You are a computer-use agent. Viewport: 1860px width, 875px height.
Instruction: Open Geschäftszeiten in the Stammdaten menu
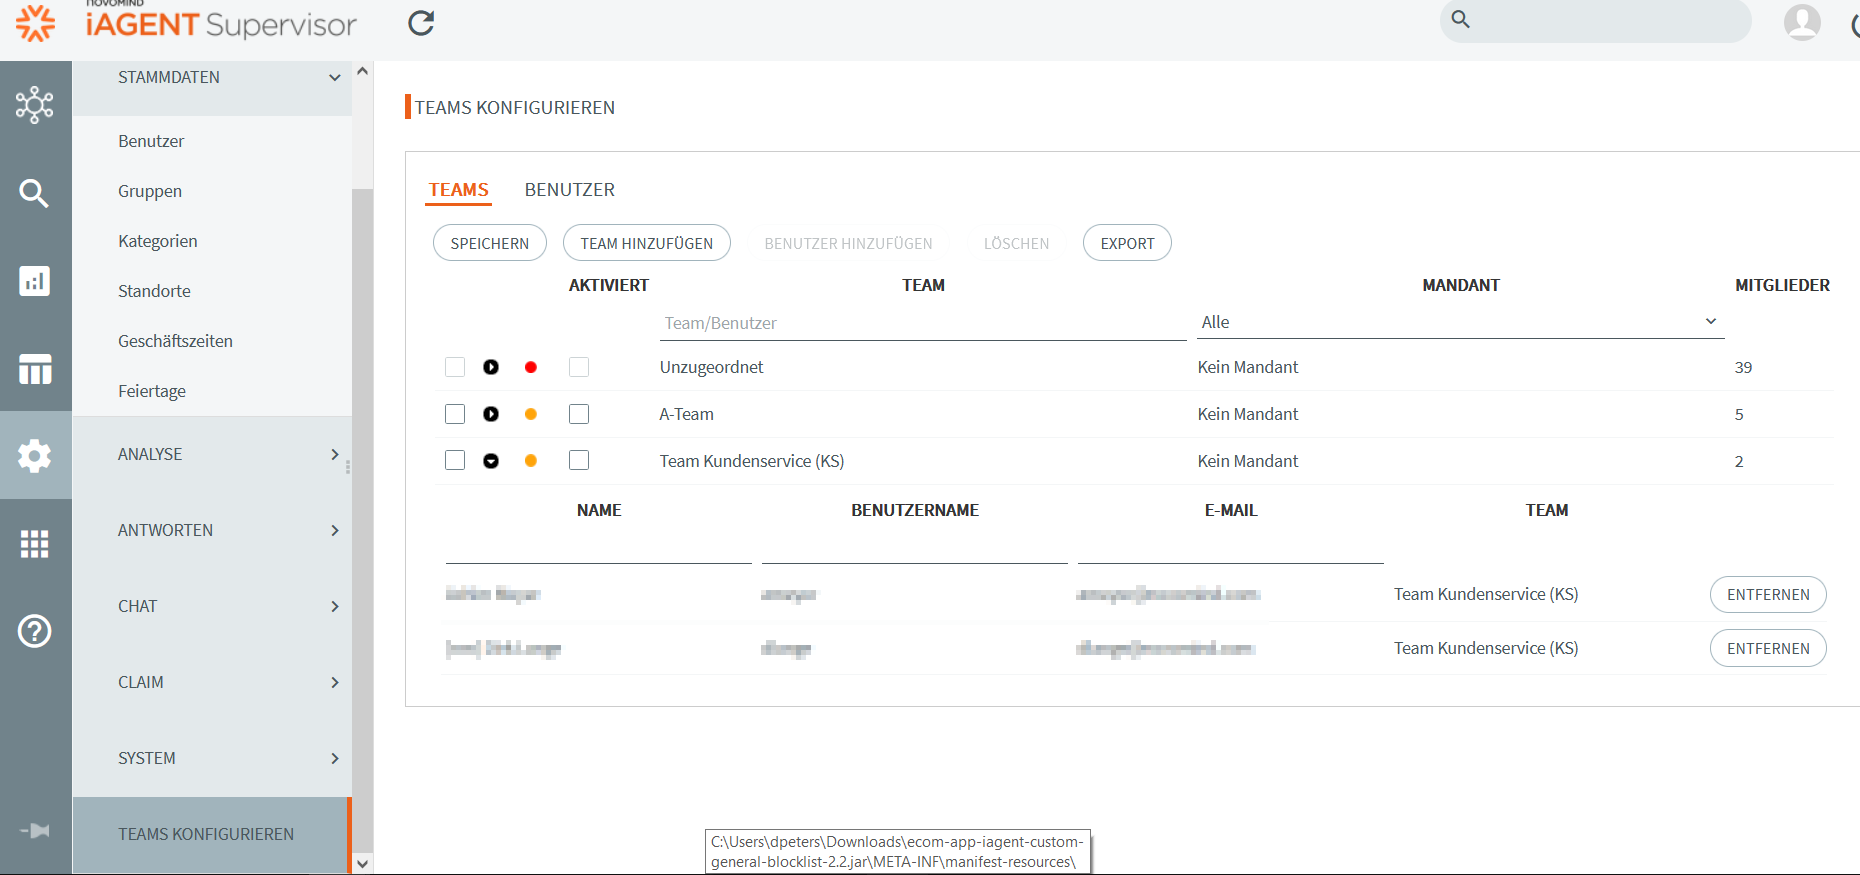point(175,341)
